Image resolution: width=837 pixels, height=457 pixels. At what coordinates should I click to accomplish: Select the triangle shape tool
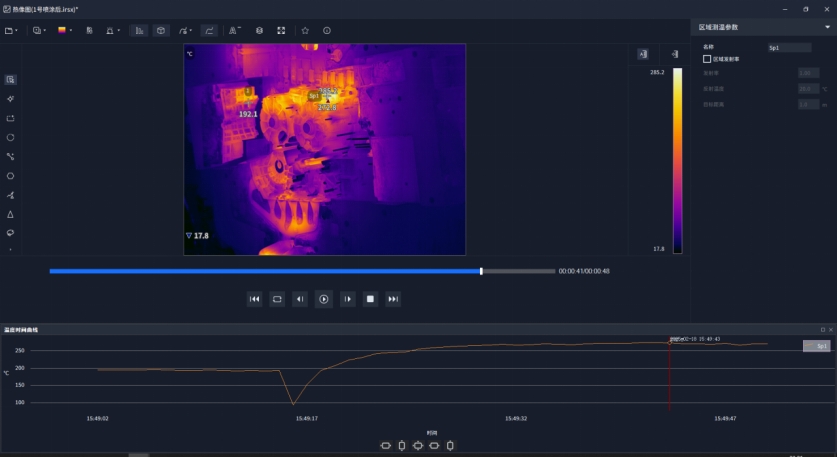tap(10, 214)
